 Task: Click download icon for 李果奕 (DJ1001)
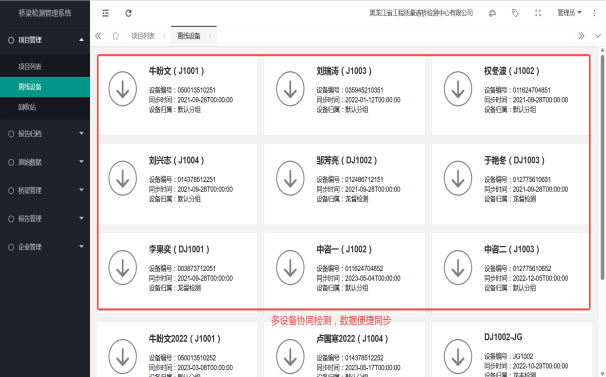(x=123, y=267)
